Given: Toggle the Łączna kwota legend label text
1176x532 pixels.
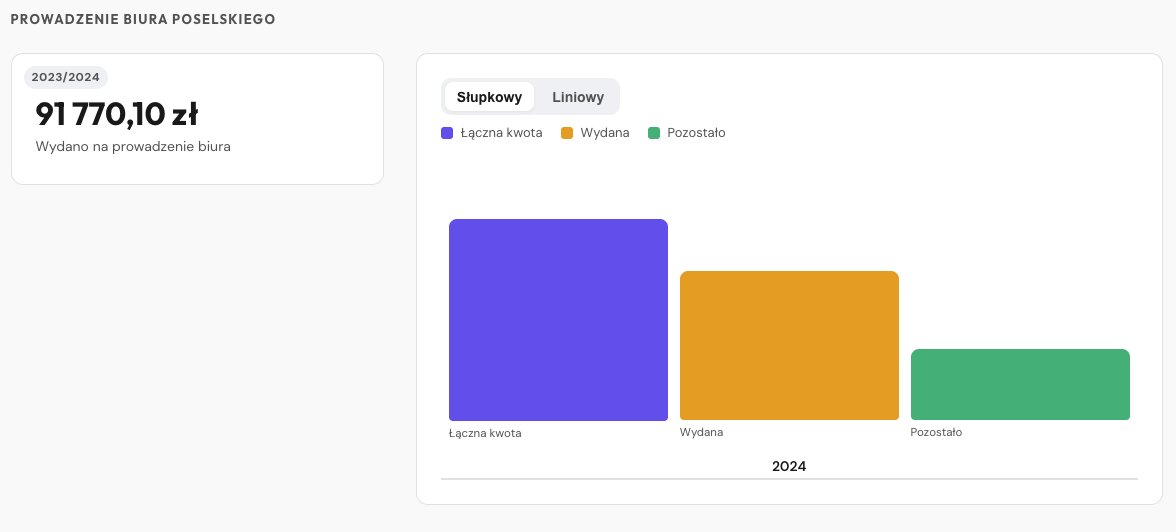Looking at the screenshot, I should 502,133.
